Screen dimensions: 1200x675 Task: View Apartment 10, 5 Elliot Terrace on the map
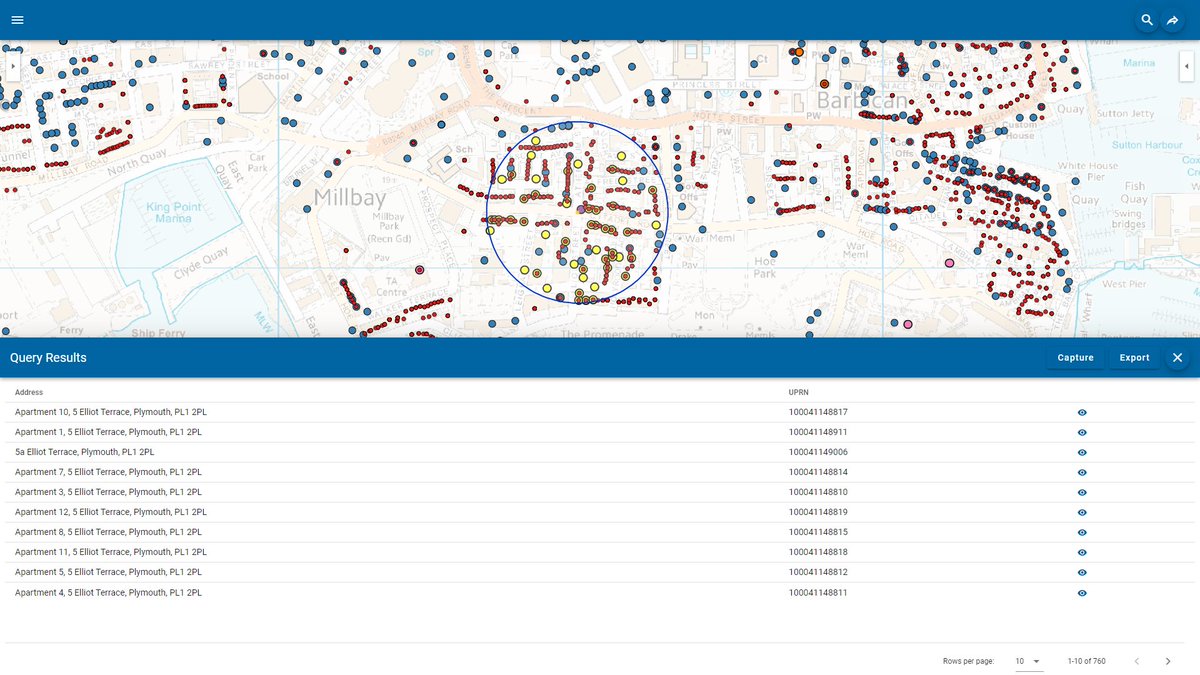1081,411
